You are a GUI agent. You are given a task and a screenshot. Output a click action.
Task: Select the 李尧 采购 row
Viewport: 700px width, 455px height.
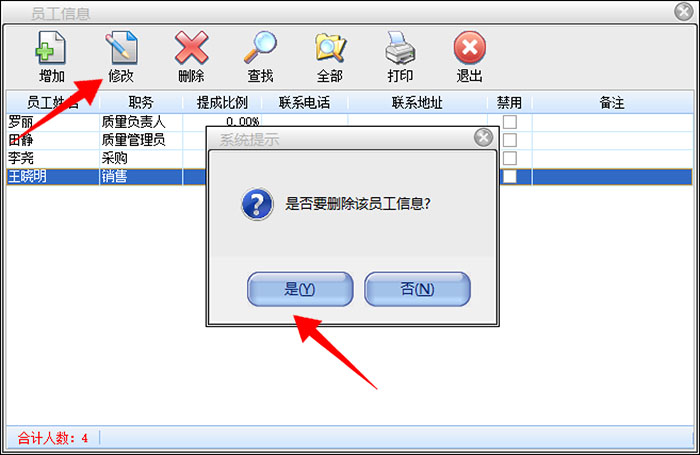pos(350,158)
